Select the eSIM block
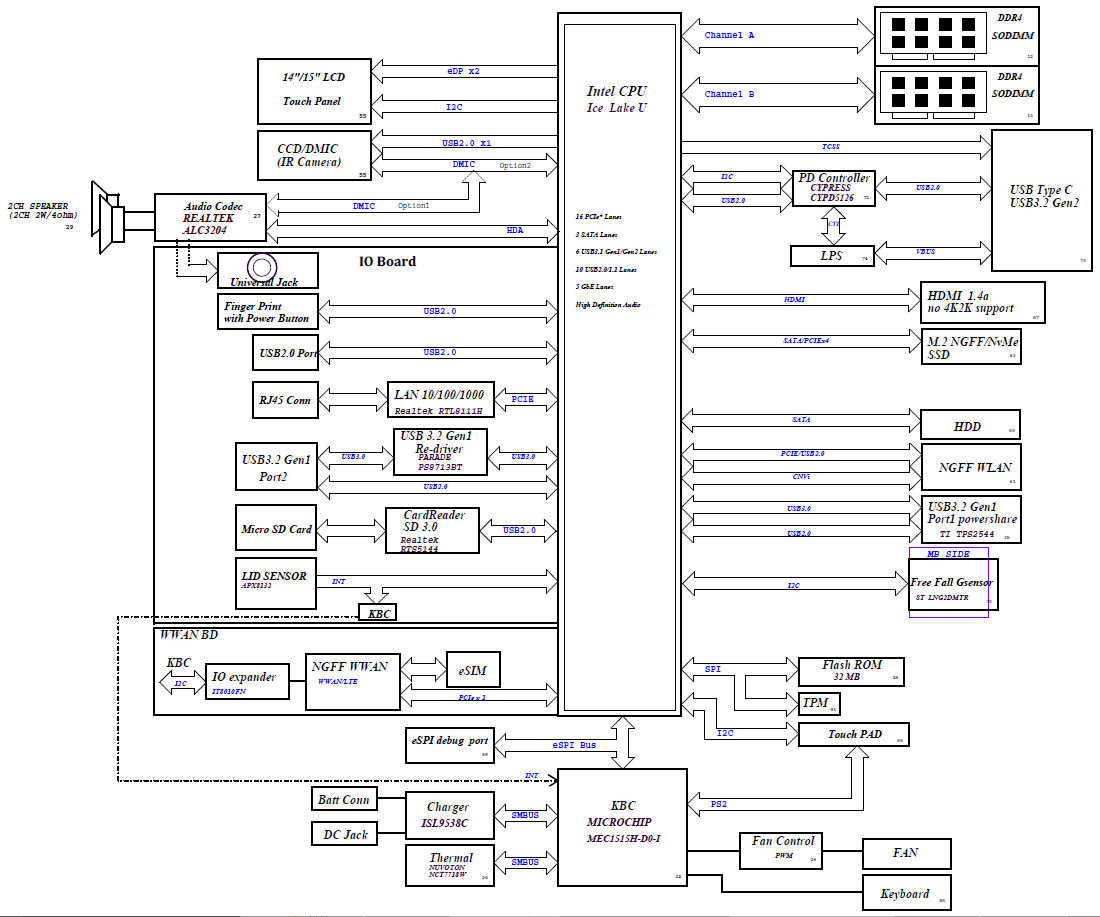Viewport: 1100px width, 917px height. click(x=474, y=669)
